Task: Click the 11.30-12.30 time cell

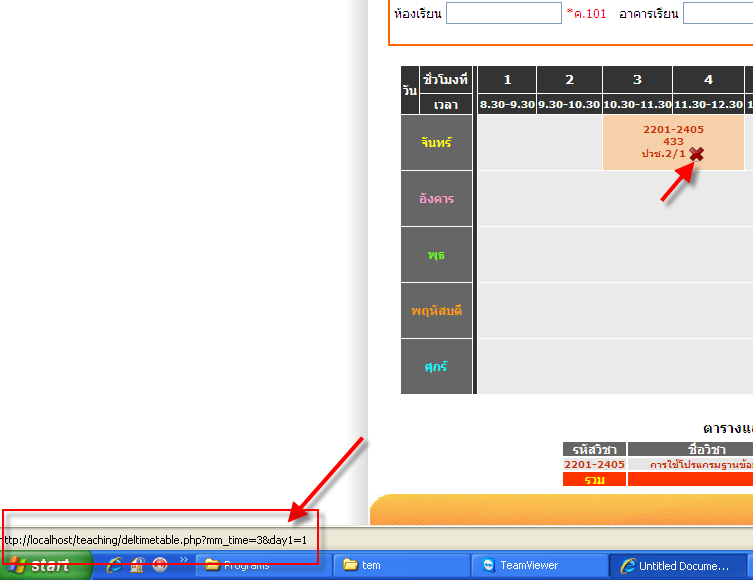Action: coord(708,104)
